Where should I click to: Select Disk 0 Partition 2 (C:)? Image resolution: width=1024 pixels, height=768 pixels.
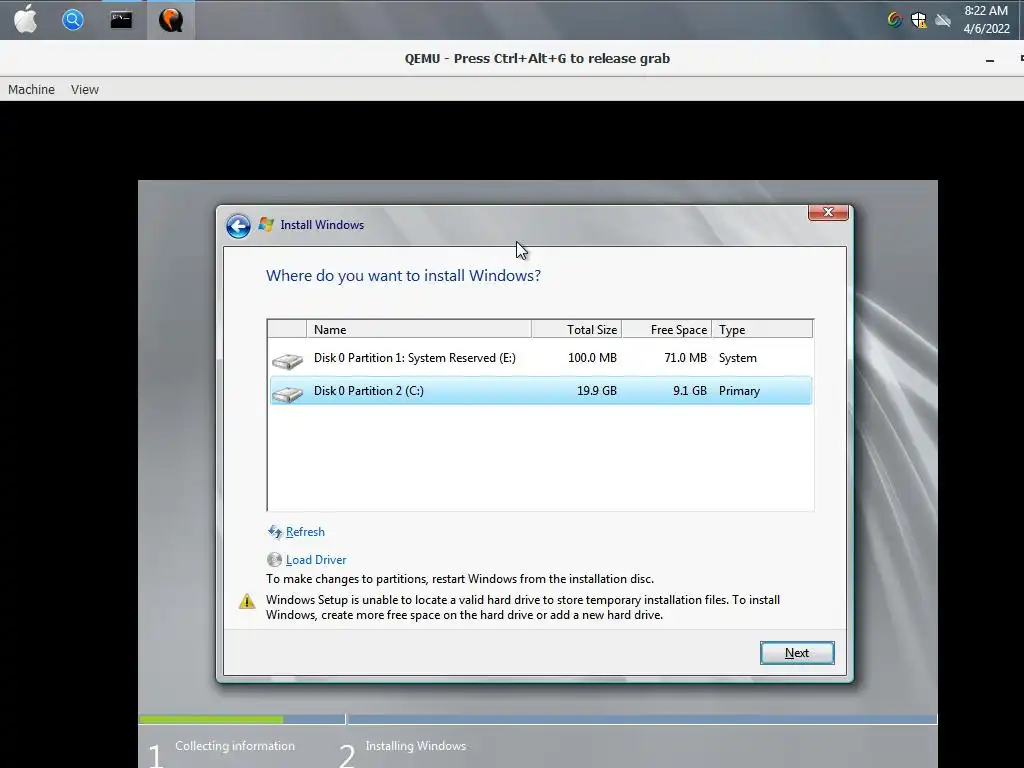pos(541,391)
